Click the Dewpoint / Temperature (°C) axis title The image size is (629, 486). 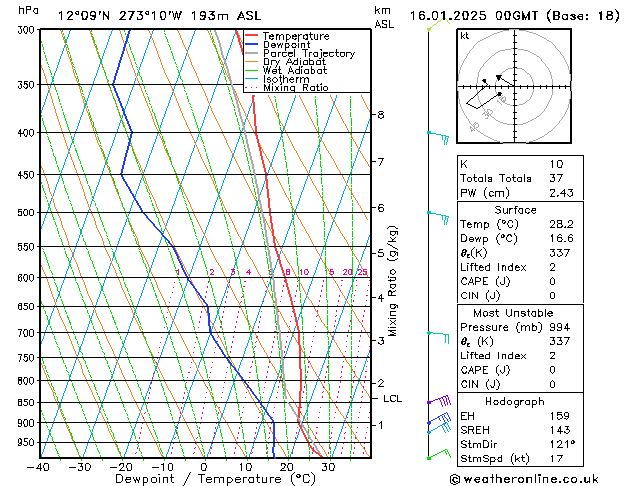tap(215, 479)
